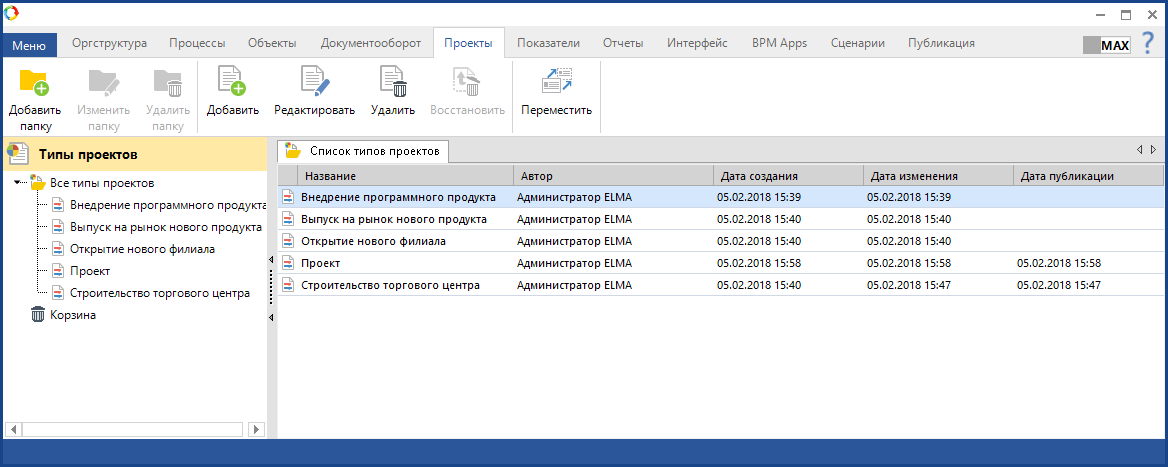Click the Add project type icon
The image size is (1168, 467).
point(232,82)
